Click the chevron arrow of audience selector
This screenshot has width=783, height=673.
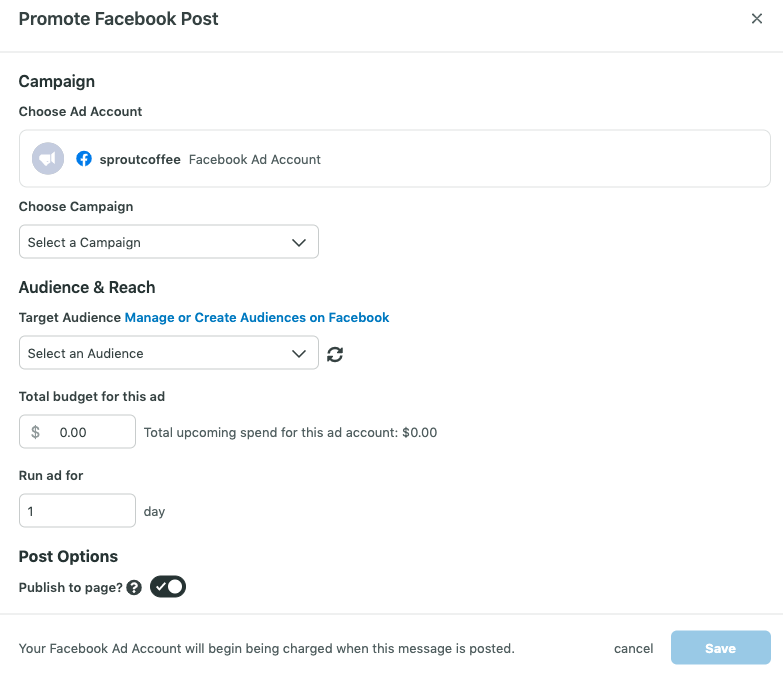coord(299,354)
